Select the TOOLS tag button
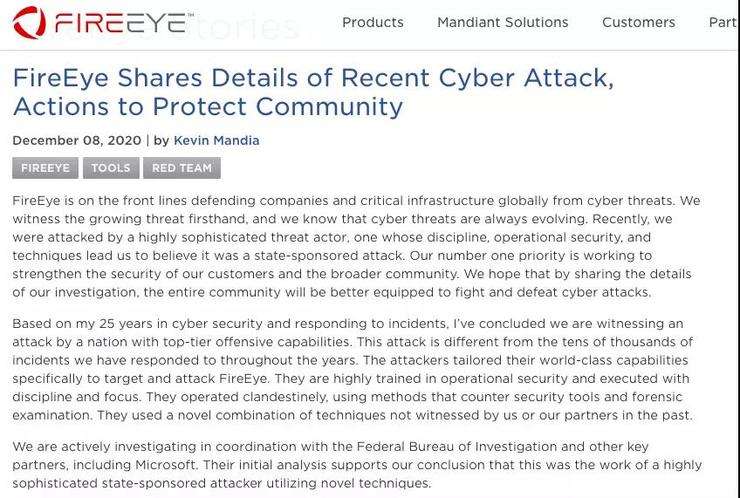 coord(111,168)
